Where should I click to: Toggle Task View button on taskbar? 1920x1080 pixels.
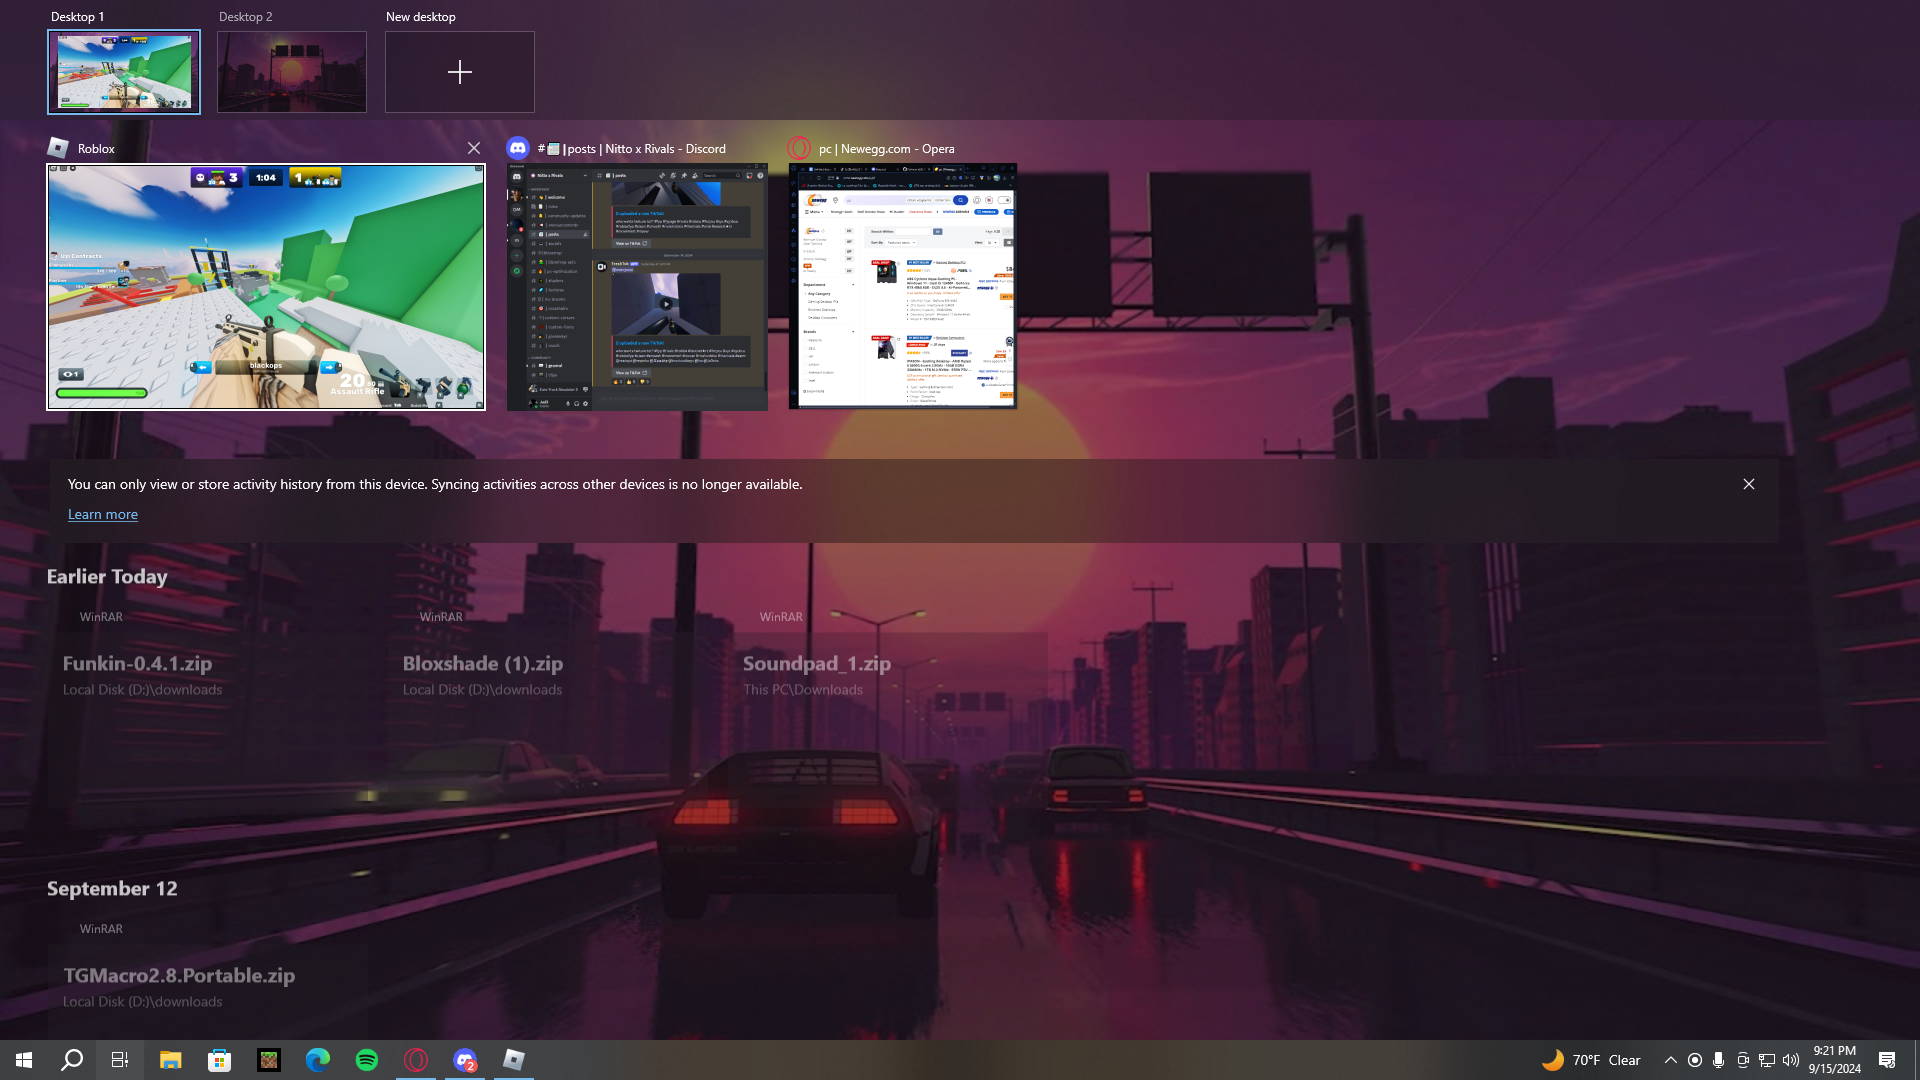click(x=120, y=1060)
